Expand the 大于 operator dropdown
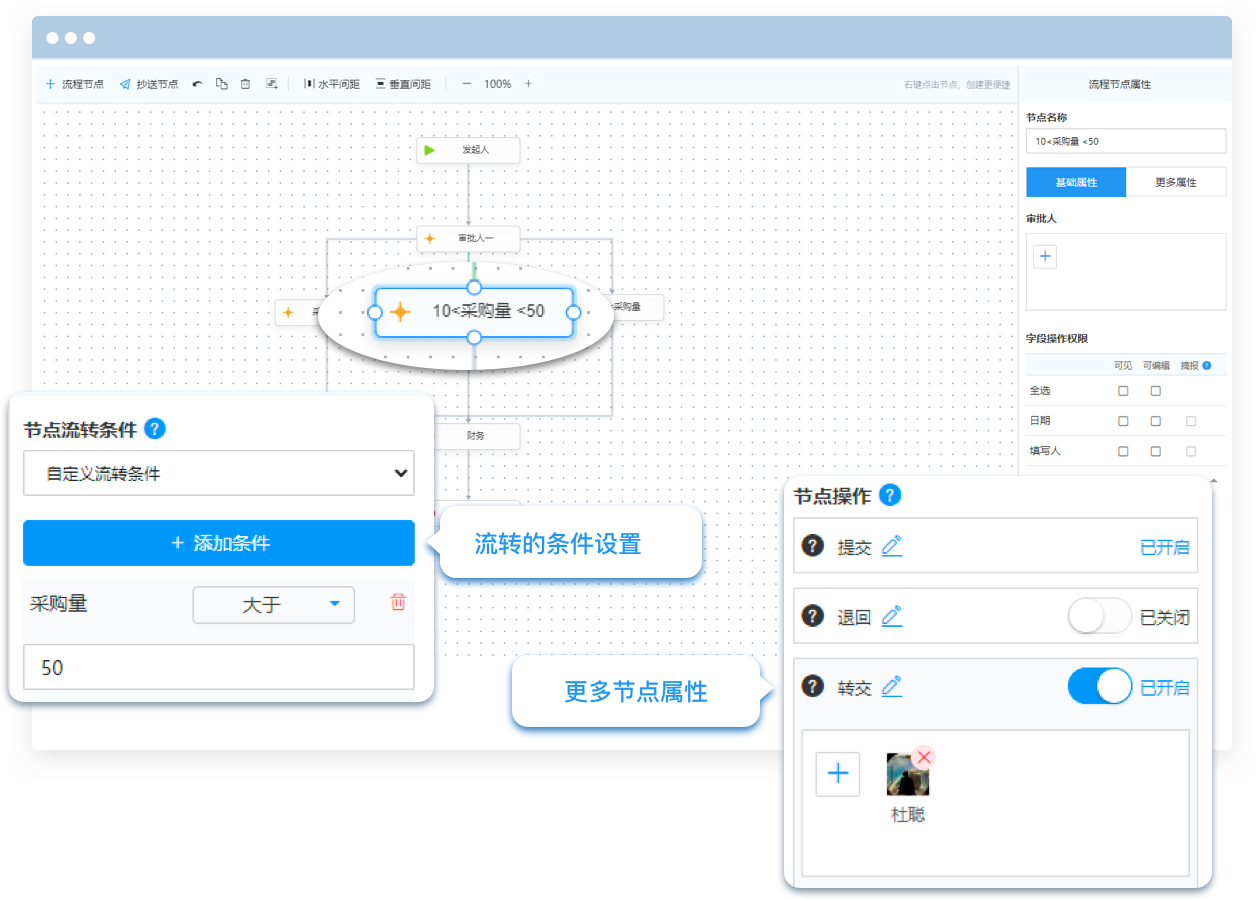The width and height of the screenshot is (1256, 900). coord(273,604)
